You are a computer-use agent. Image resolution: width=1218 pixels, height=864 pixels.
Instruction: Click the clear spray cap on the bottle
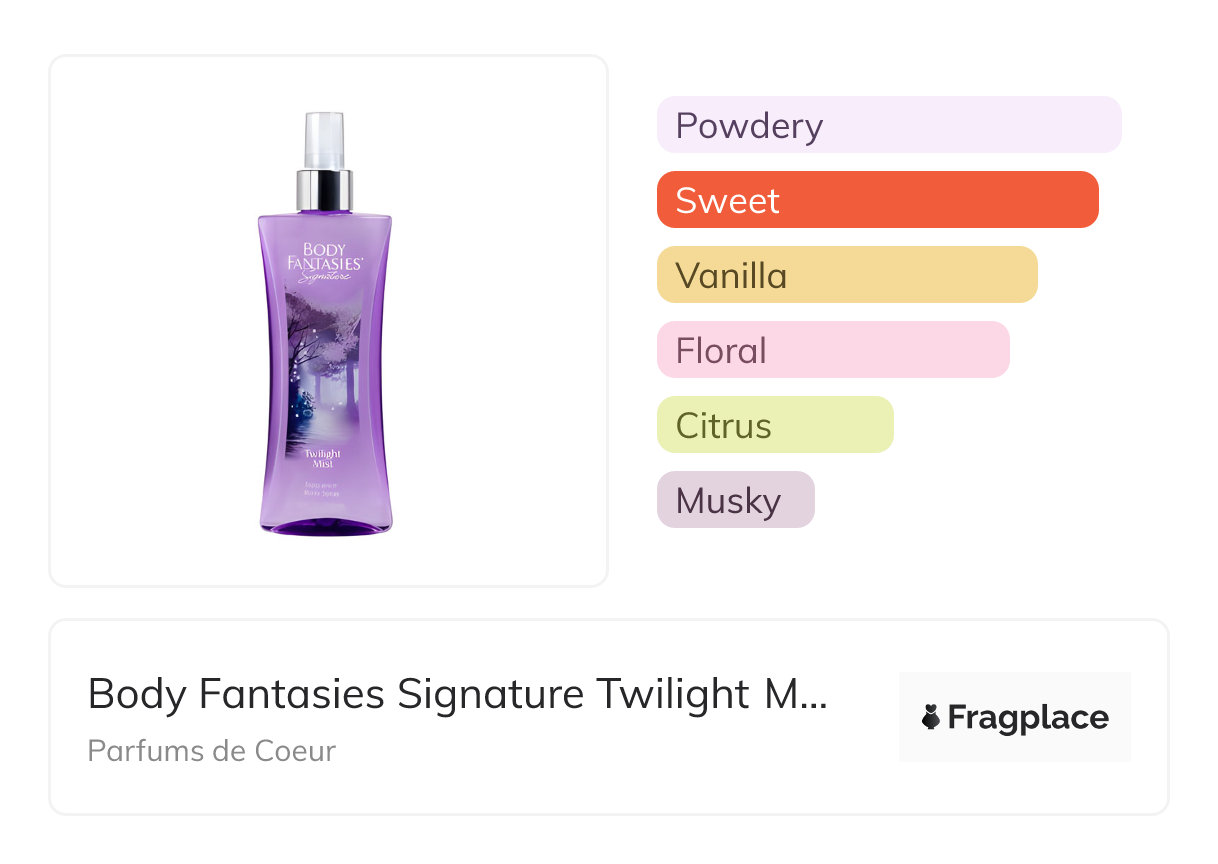tap(324, 140)
